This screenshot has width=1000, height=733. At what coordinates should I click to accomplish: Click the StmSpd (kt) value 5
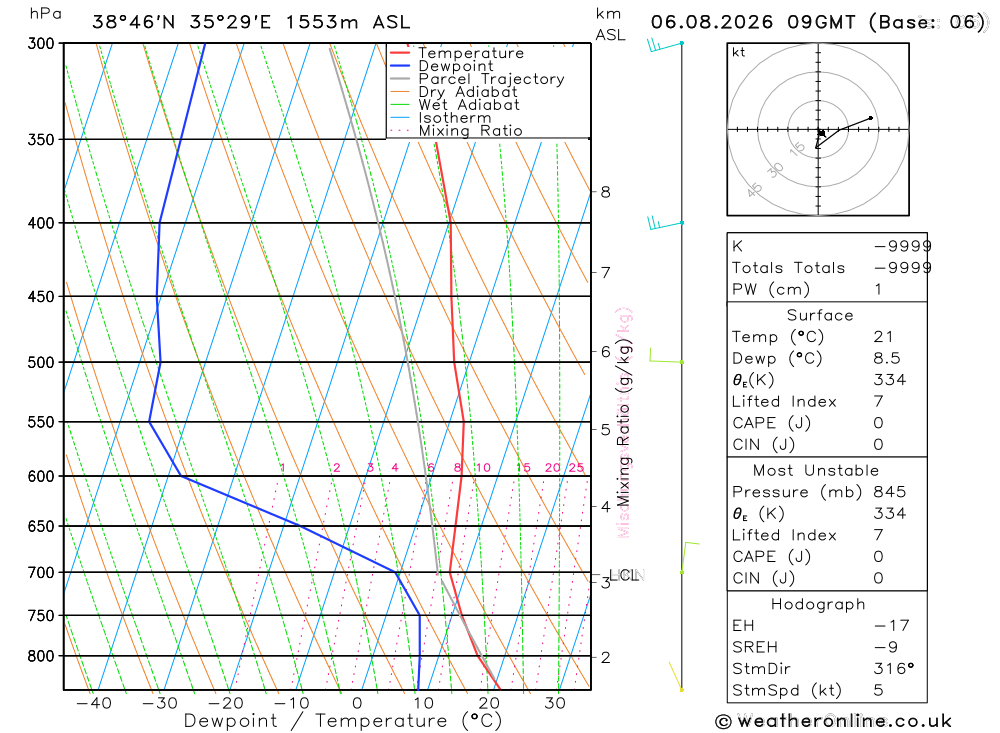pos(879,690)
